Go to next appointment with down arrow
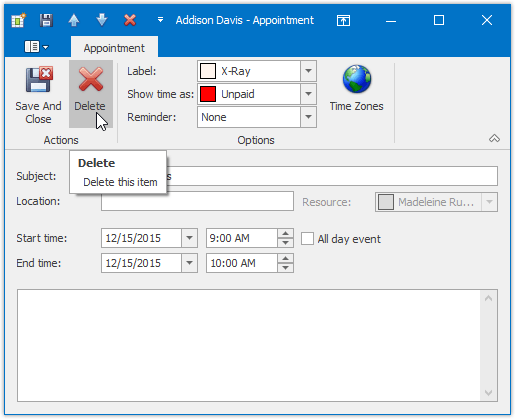Screen dimensions: 515x419 [101, 20]
